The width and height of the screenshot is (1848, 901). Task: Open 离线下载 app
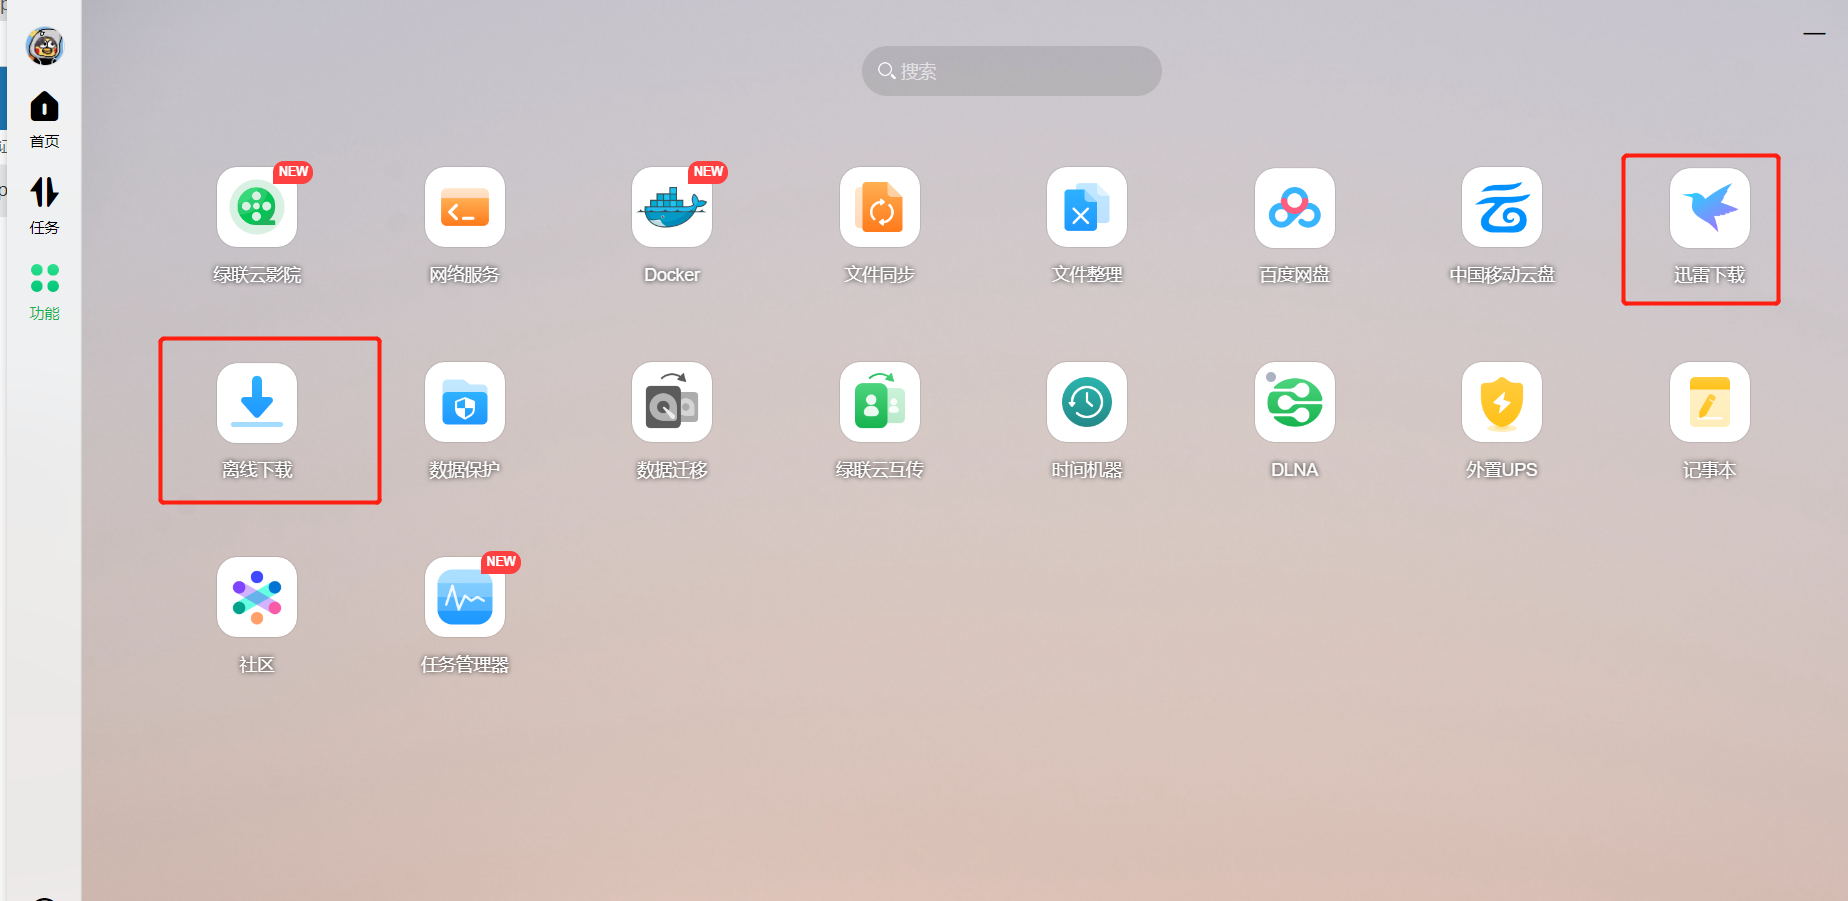pos(257,402)
